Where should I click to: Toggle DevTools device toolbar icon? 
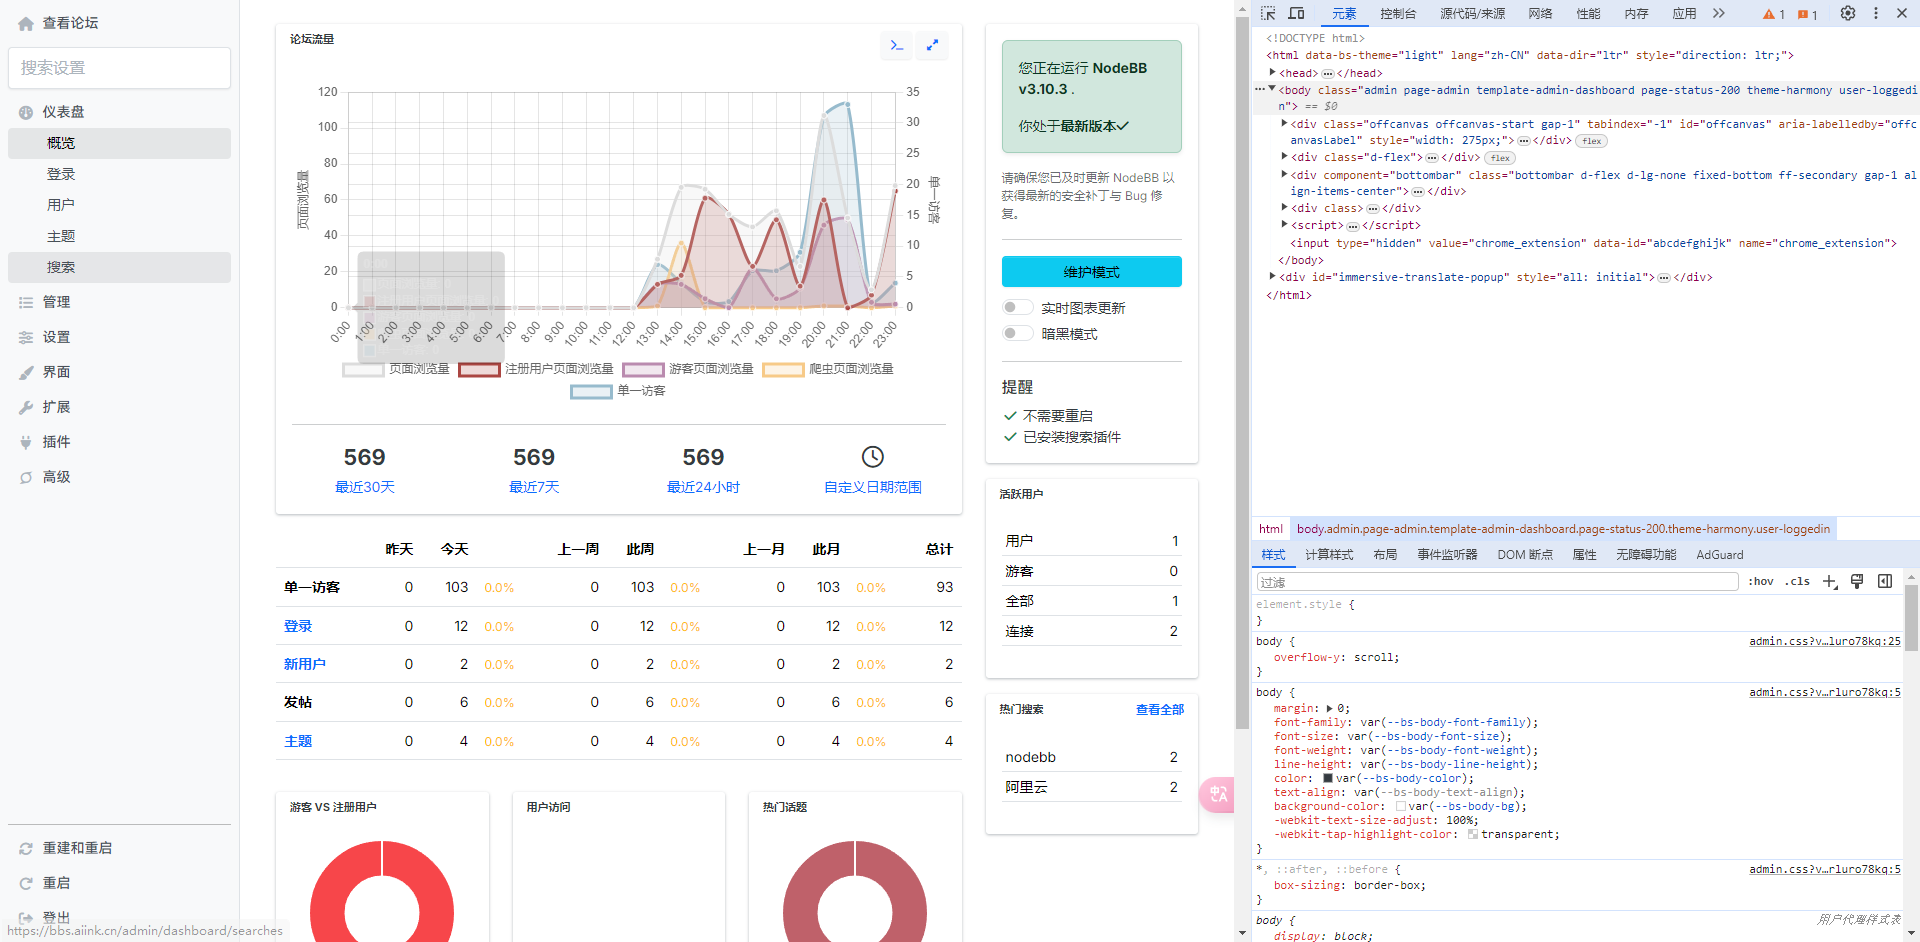(x=1296, y=13)
